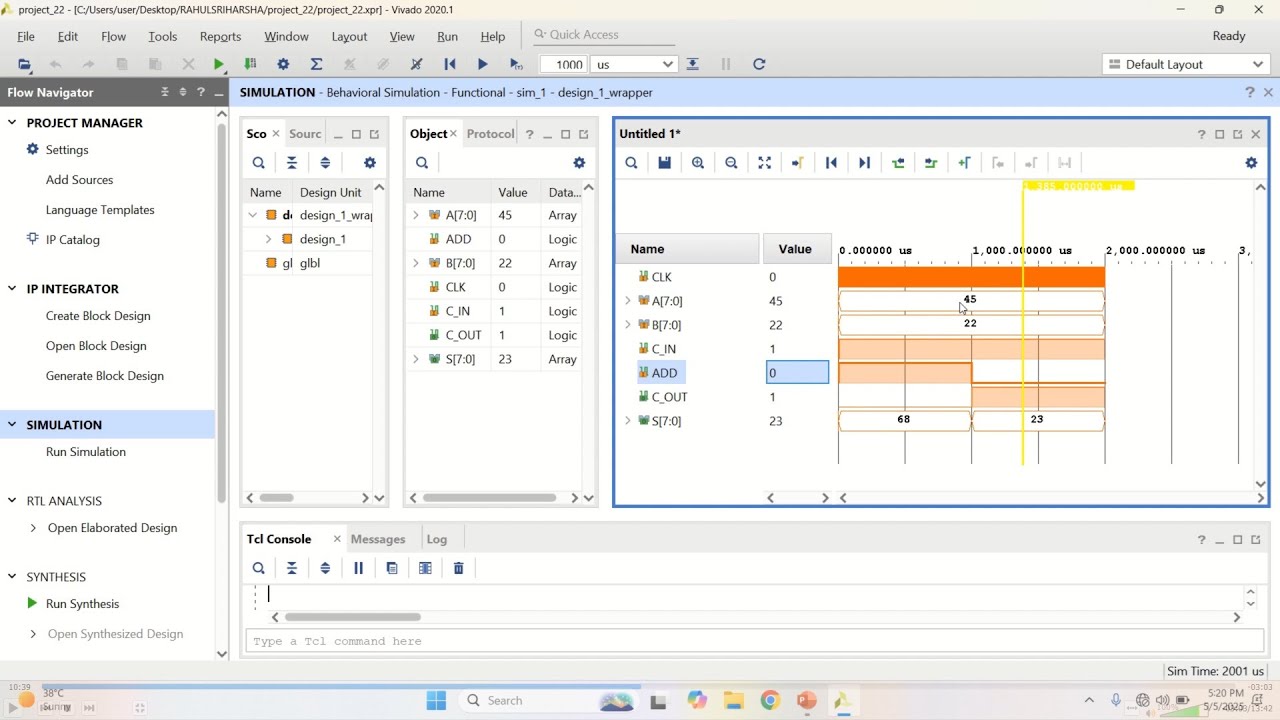Open the Flow menu
Viewport: 1280px width, 720px height.
click(x=114, y=36)
